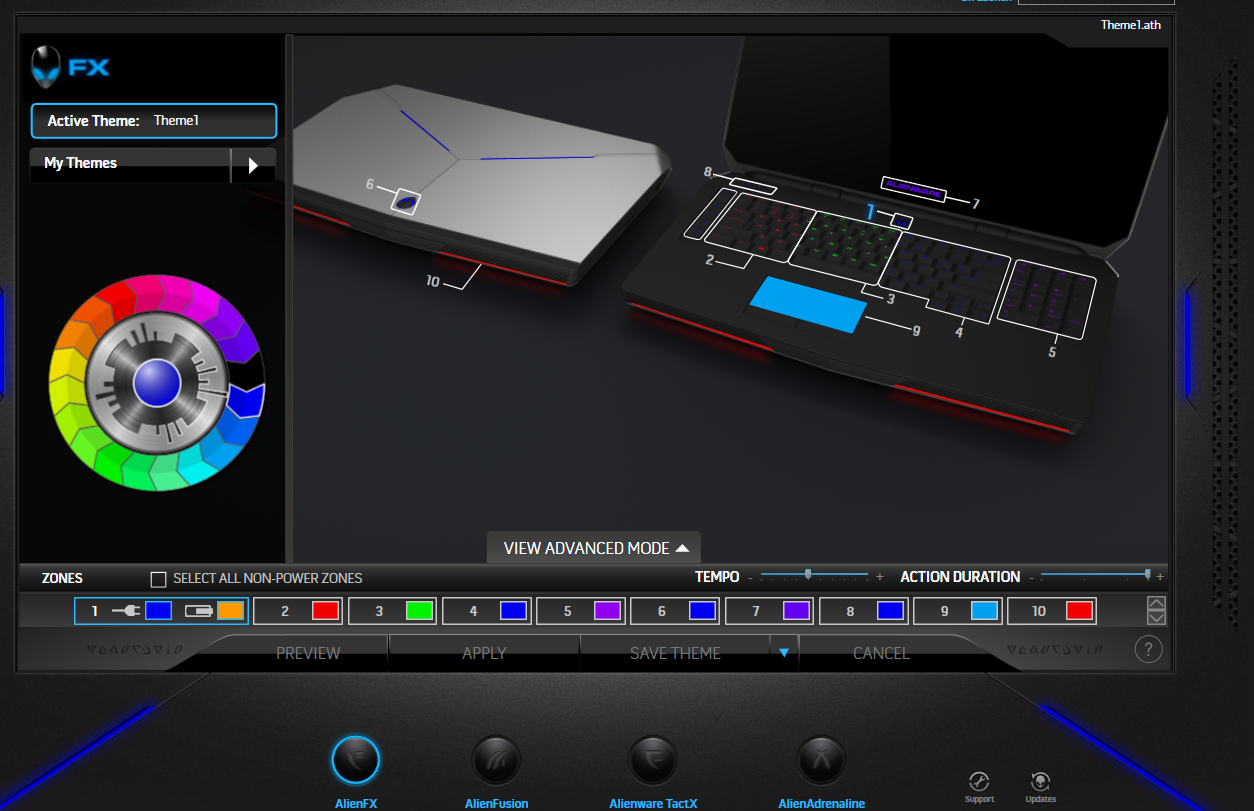1254x811 pixels.
Task: Decrease action duration with minus sign
Action: pyautogui.click(x=1031, y=578)
